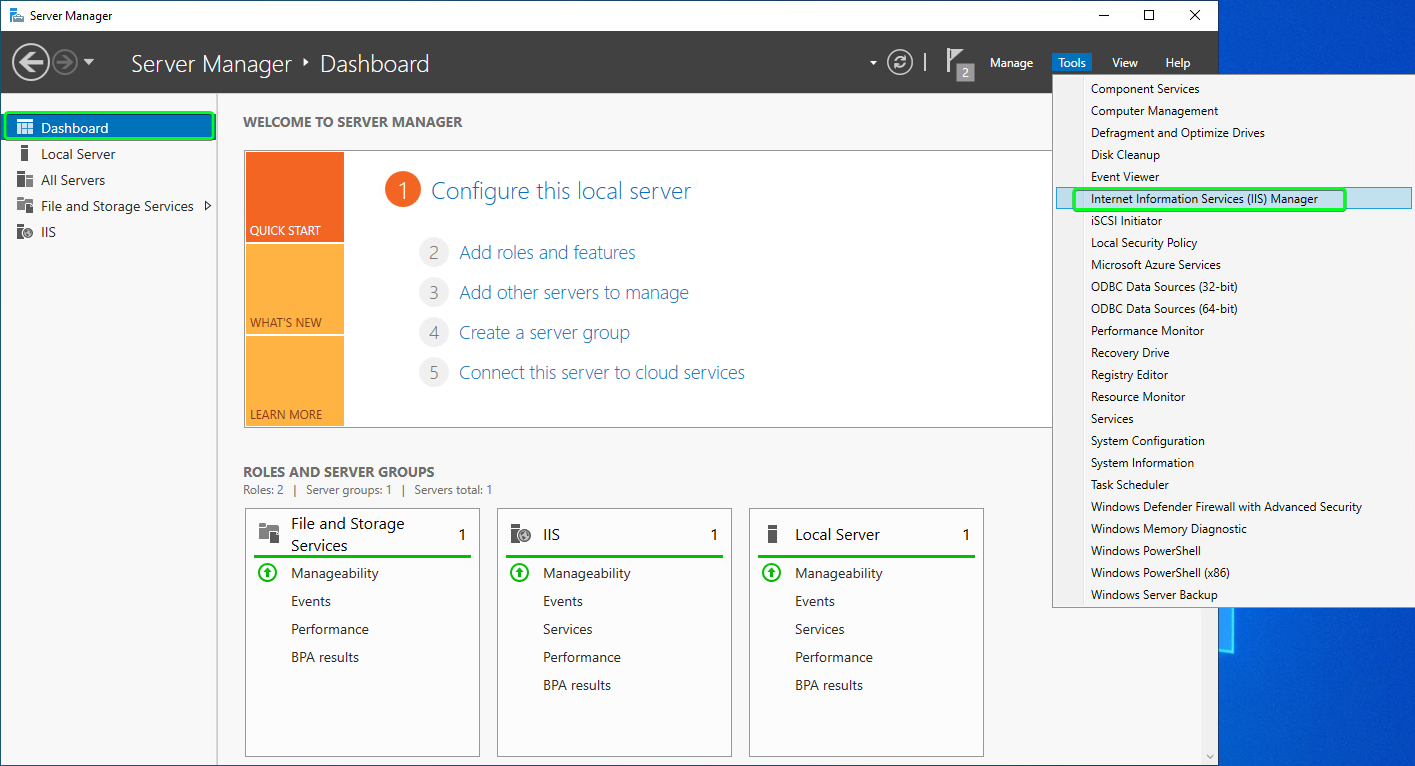1415x766 pixels.
Task: Click Manageability status icon in File and Storage tile
Action: point(267,573)
